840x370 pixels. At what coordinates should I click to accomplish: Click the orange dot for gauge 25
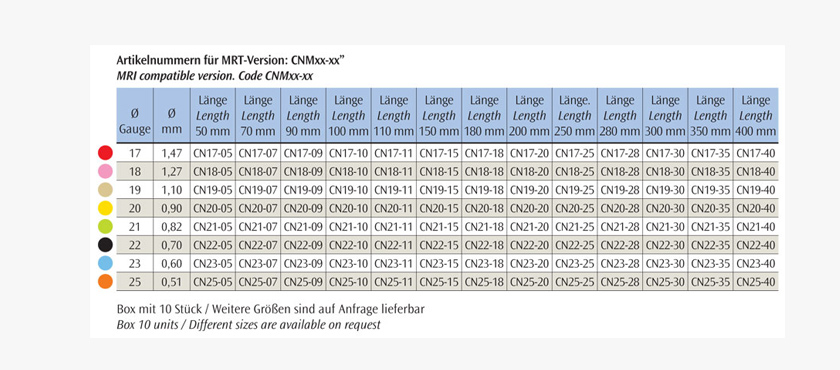tap(106, 281)
